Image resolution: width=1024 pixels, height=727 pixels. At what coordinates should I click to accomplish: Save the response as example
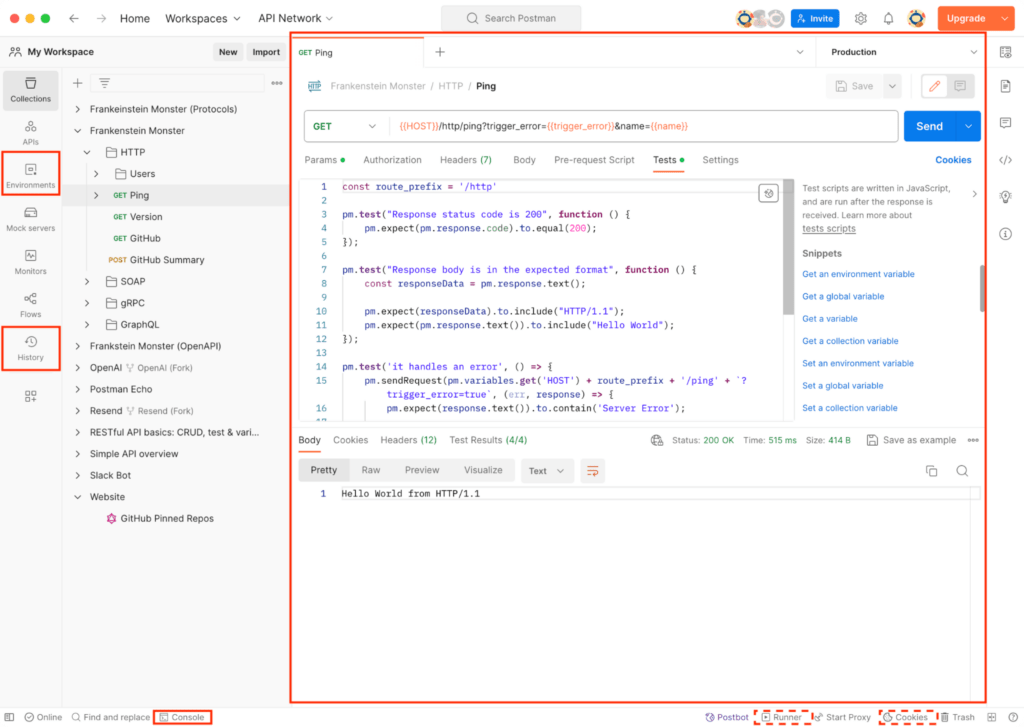[912, 440]
